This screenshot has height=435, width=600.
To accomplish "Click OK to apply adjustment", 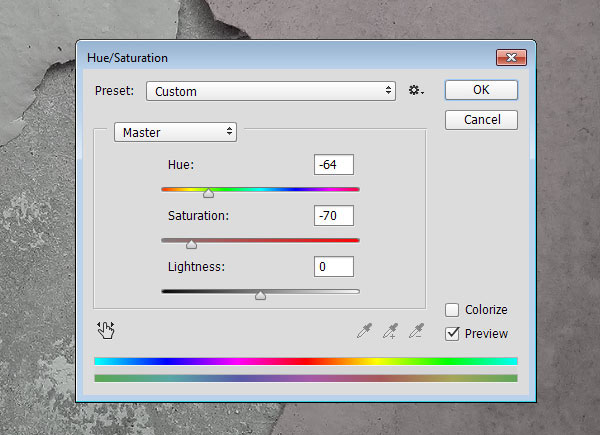I will tap(481, 90).
